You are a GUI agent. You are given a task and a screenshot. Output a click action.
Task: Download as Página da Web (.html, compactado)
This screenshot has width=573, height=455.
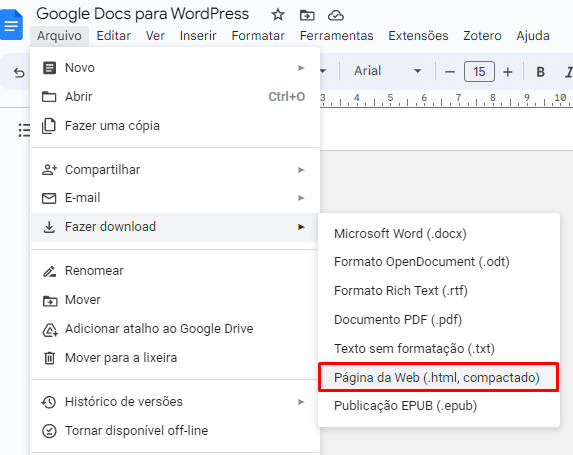pos(439,378)
